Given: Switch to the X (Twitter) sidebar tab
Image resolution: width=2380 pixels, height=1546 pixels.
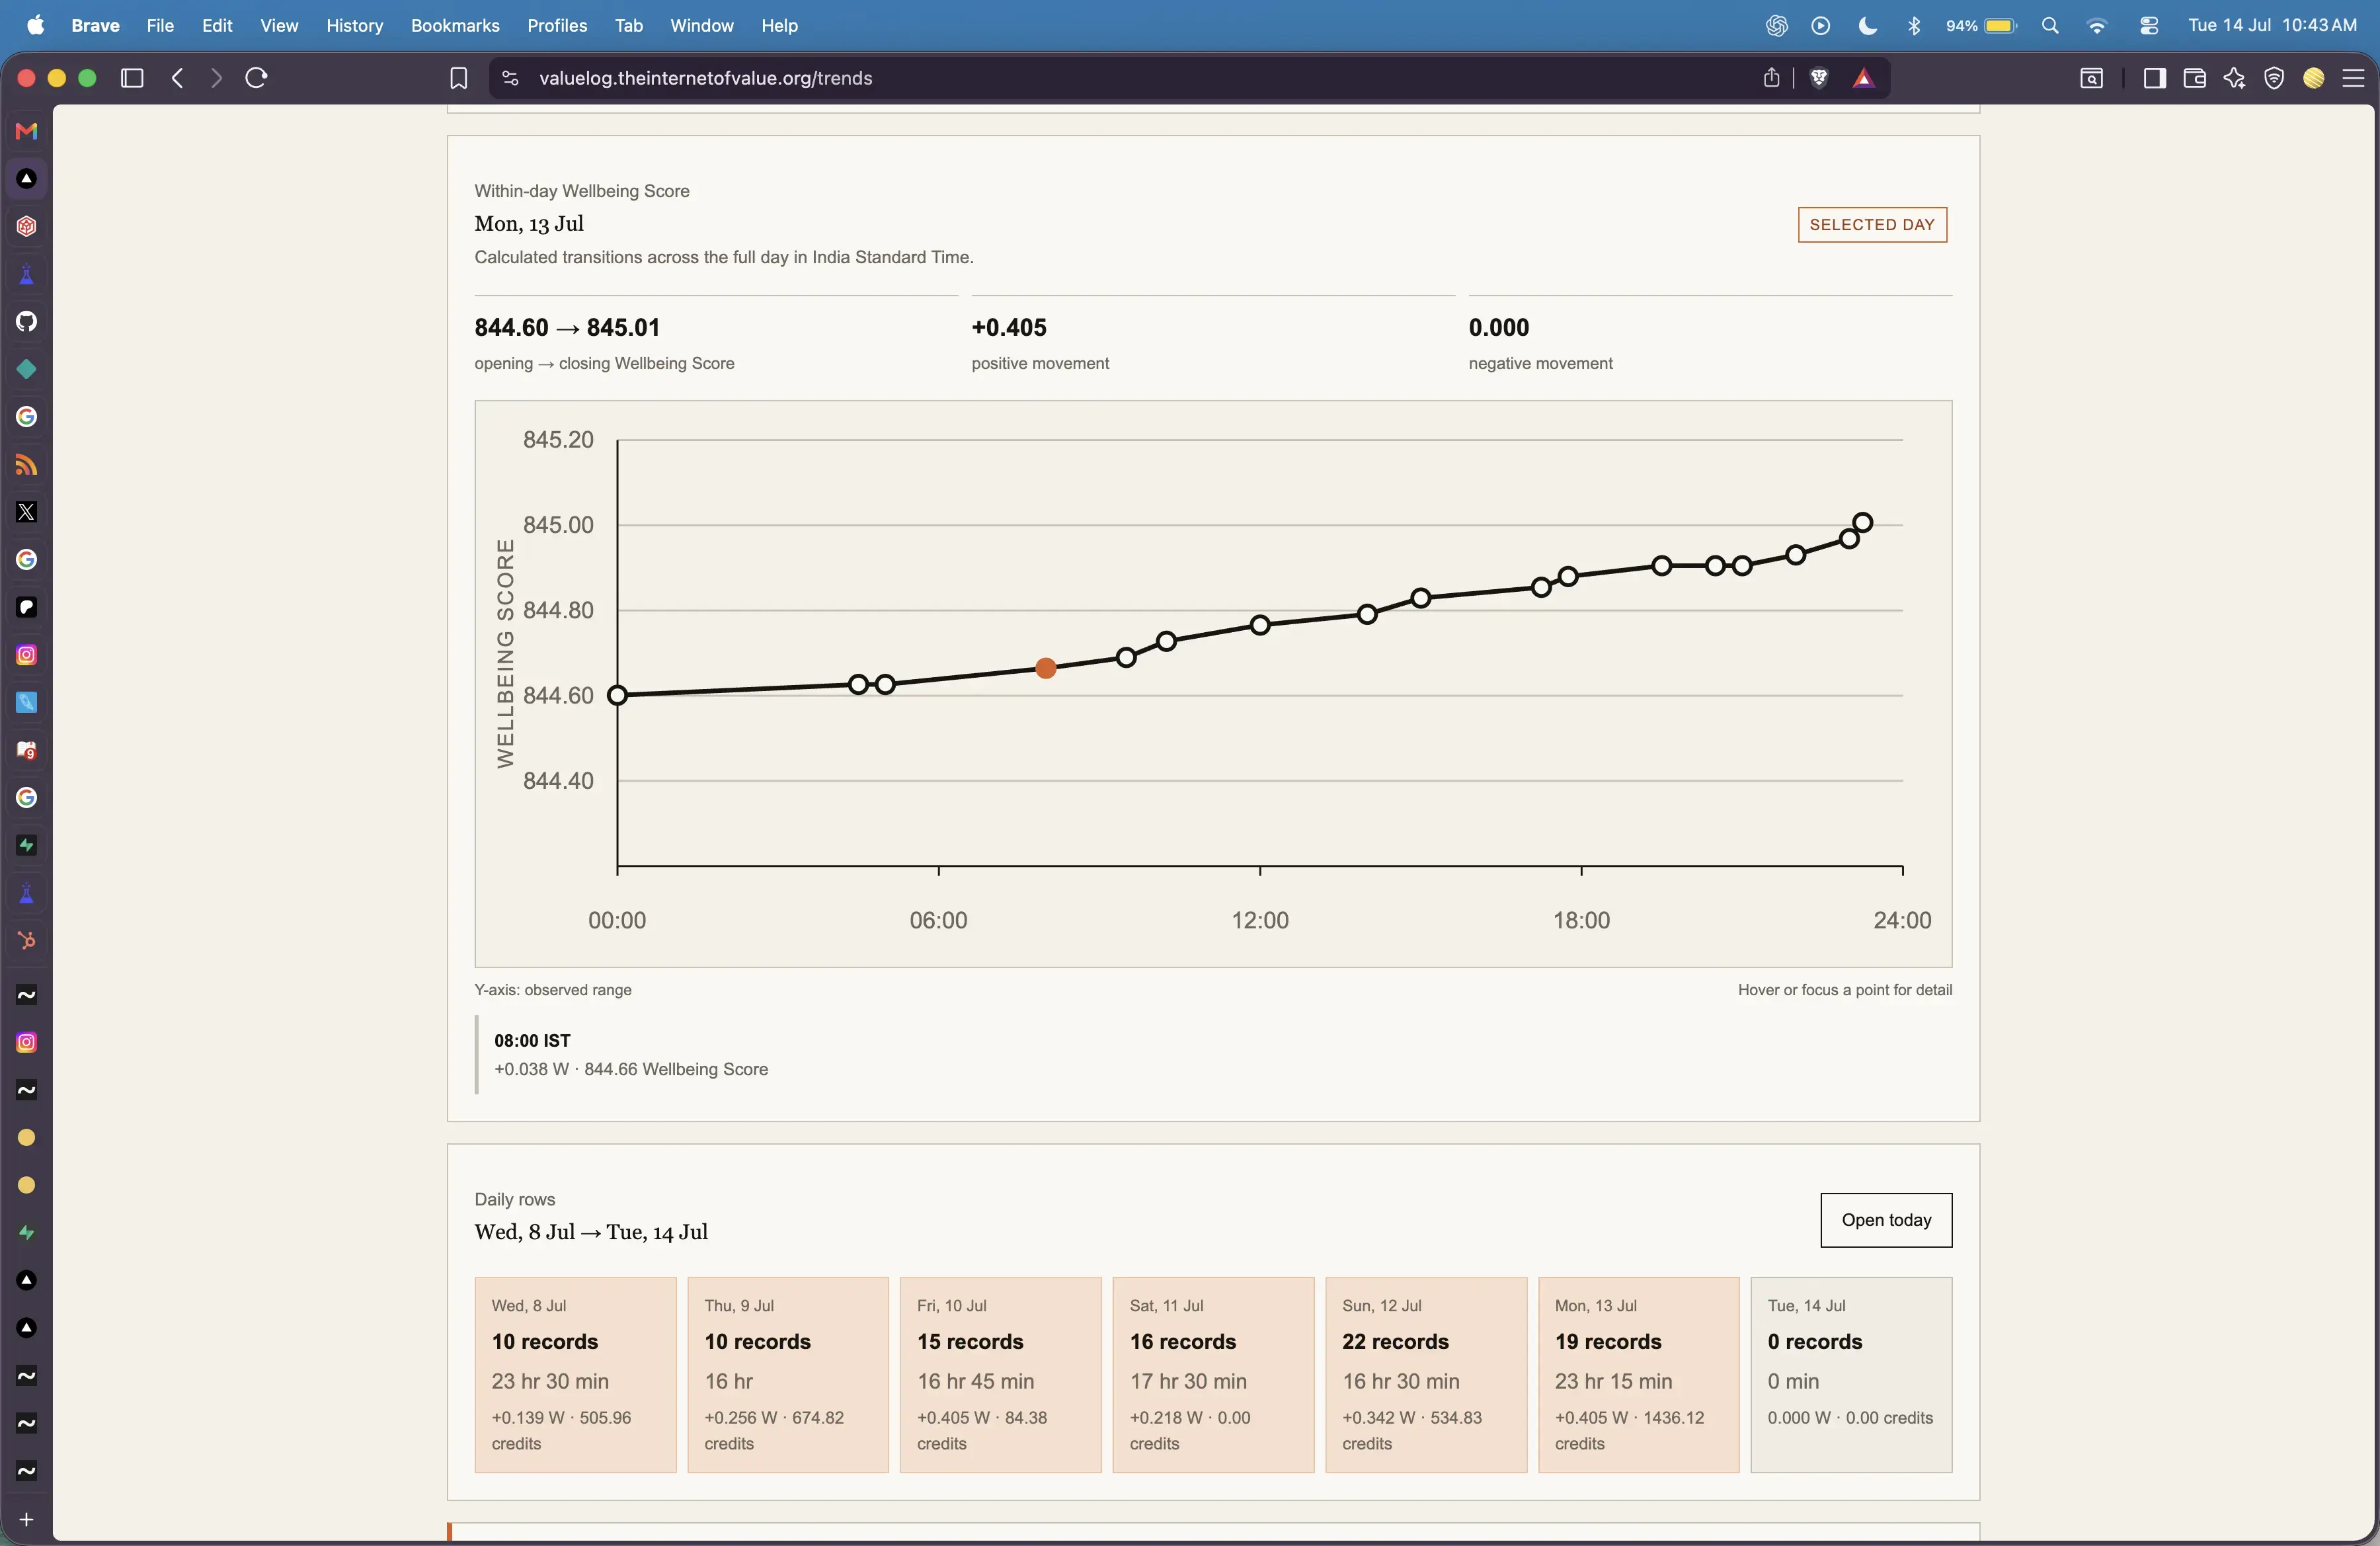Looking at the screenshot, I should [27, 512].
